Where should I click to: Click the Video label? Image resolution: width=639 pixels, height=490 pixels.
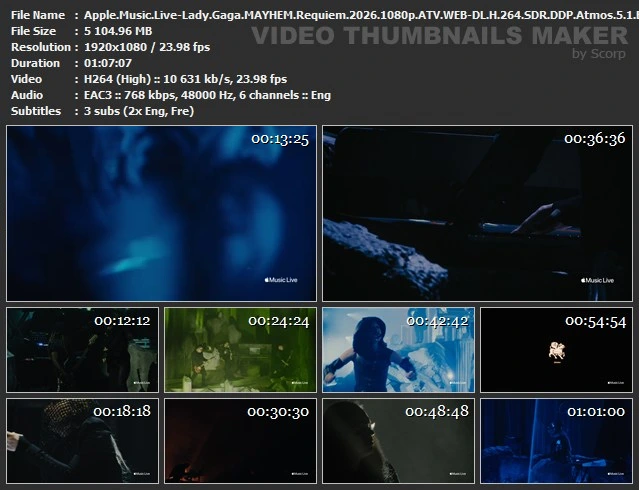[x=26, y=79]
